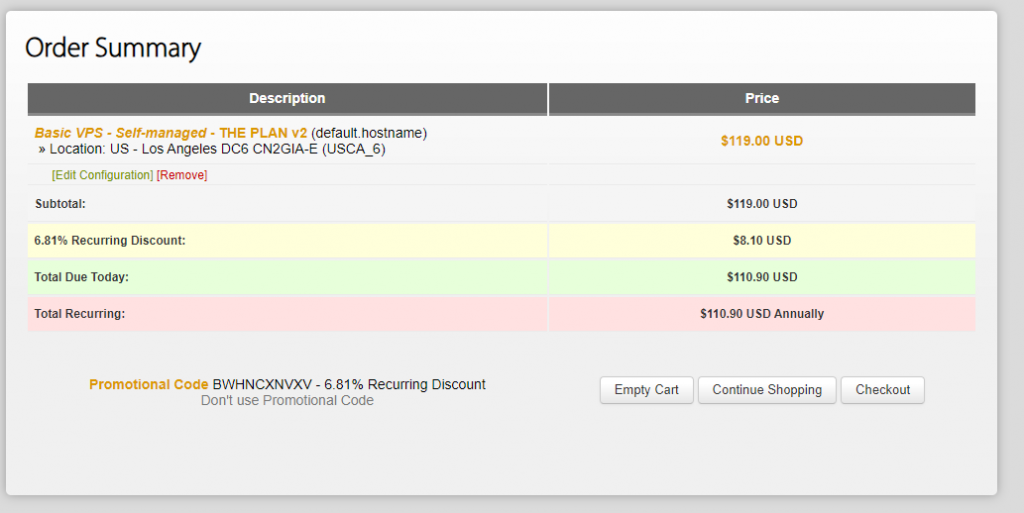Click the Price column header

click(x=762, y=99)
